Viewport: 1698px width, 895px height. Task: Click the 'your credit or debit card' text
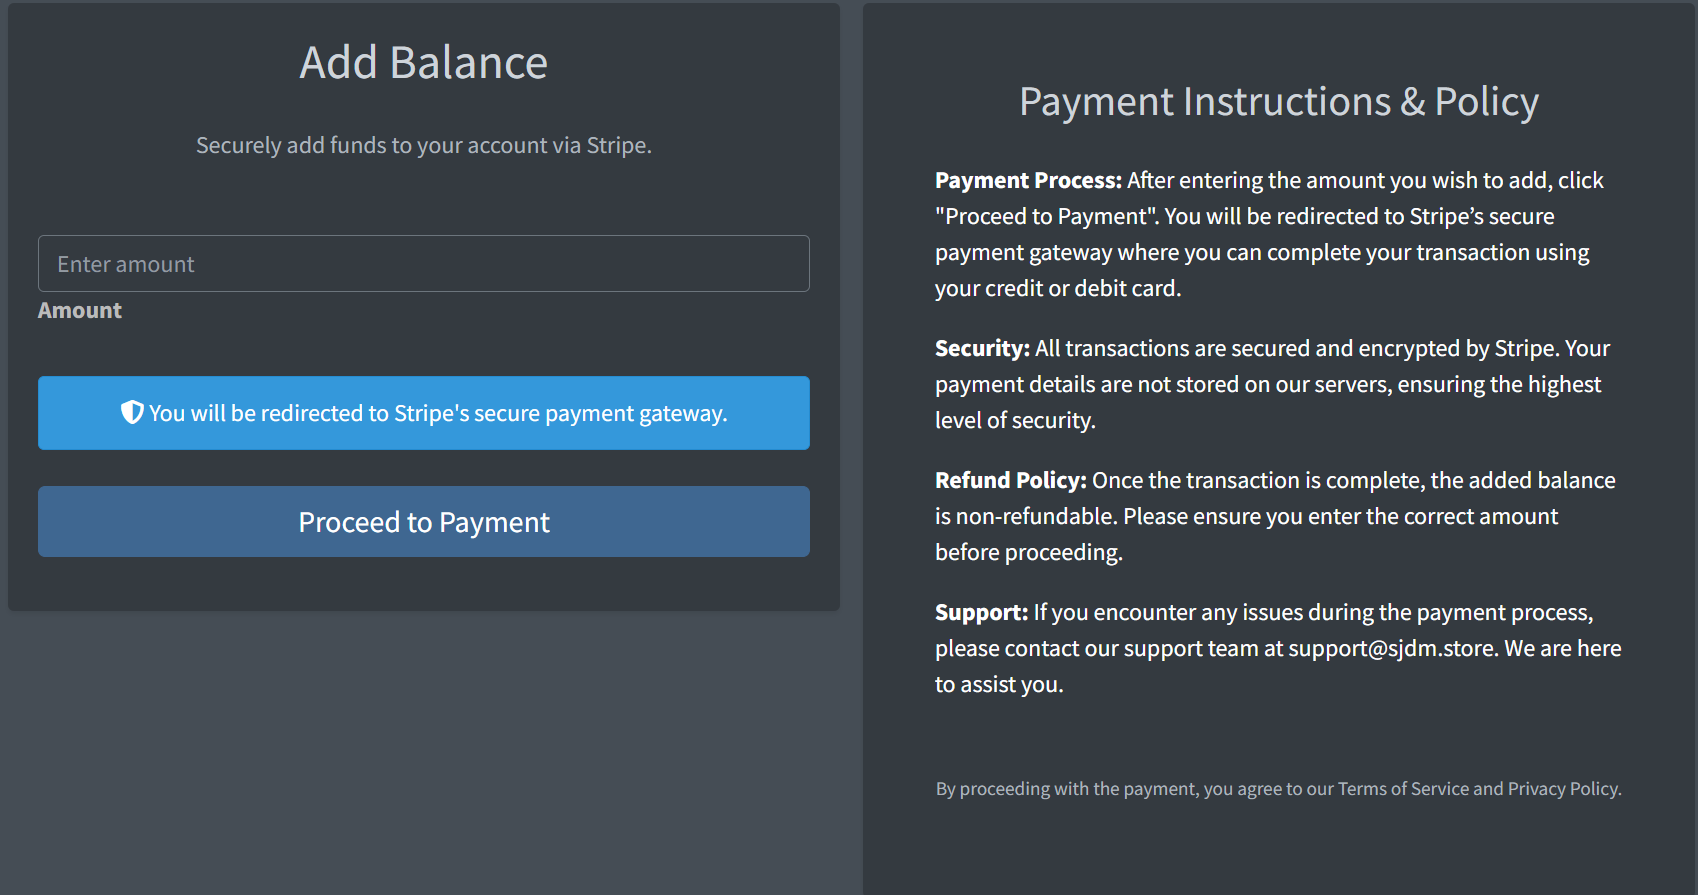click(x=1058, y=288)
